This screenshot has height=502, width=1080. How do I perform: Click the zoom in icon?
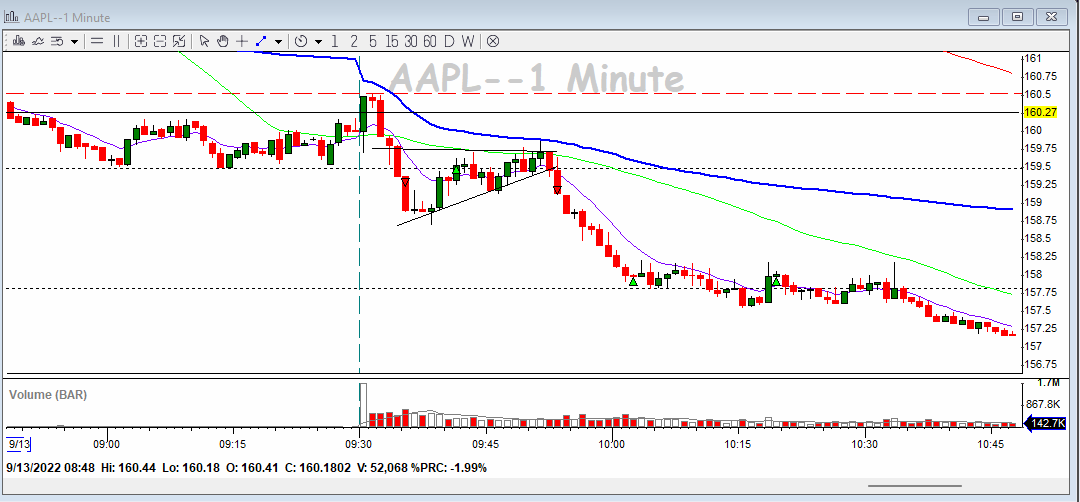click(x=141, y=41)
